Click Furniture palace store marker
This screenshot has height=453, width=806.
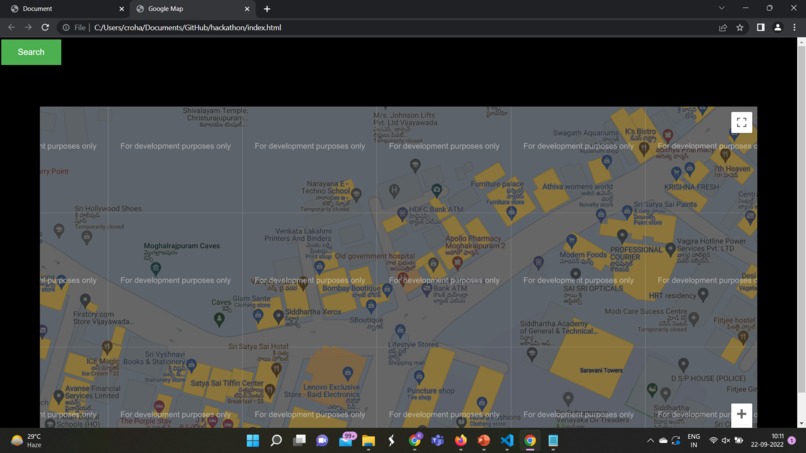511,213
